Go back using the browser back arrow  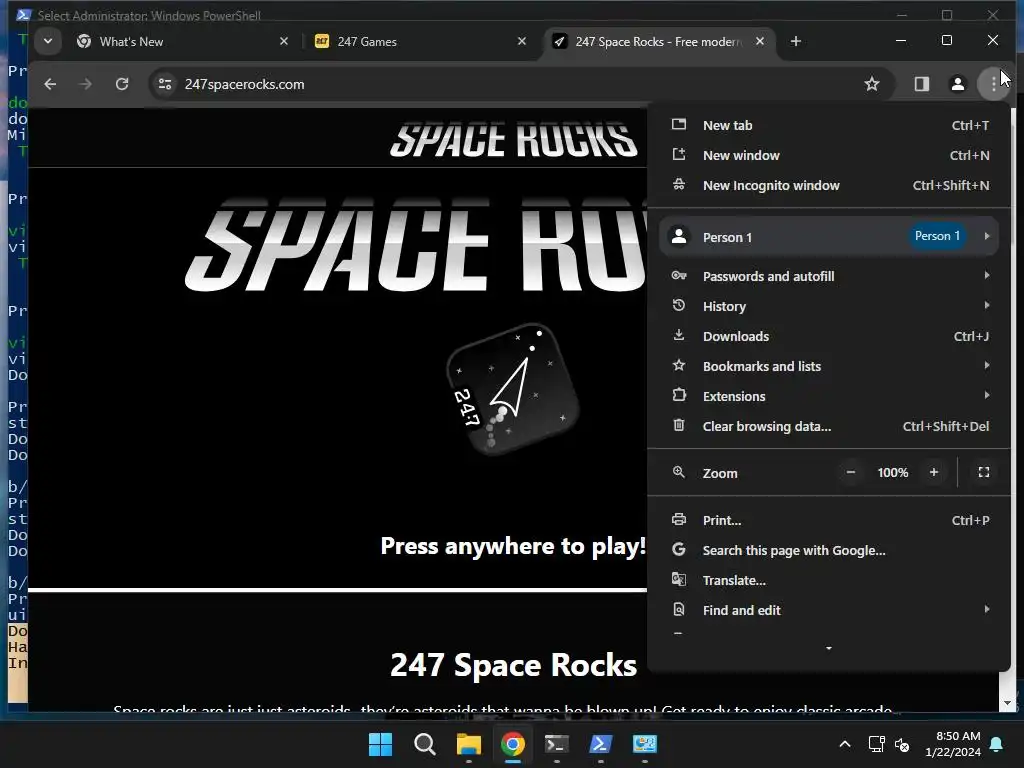50,84
